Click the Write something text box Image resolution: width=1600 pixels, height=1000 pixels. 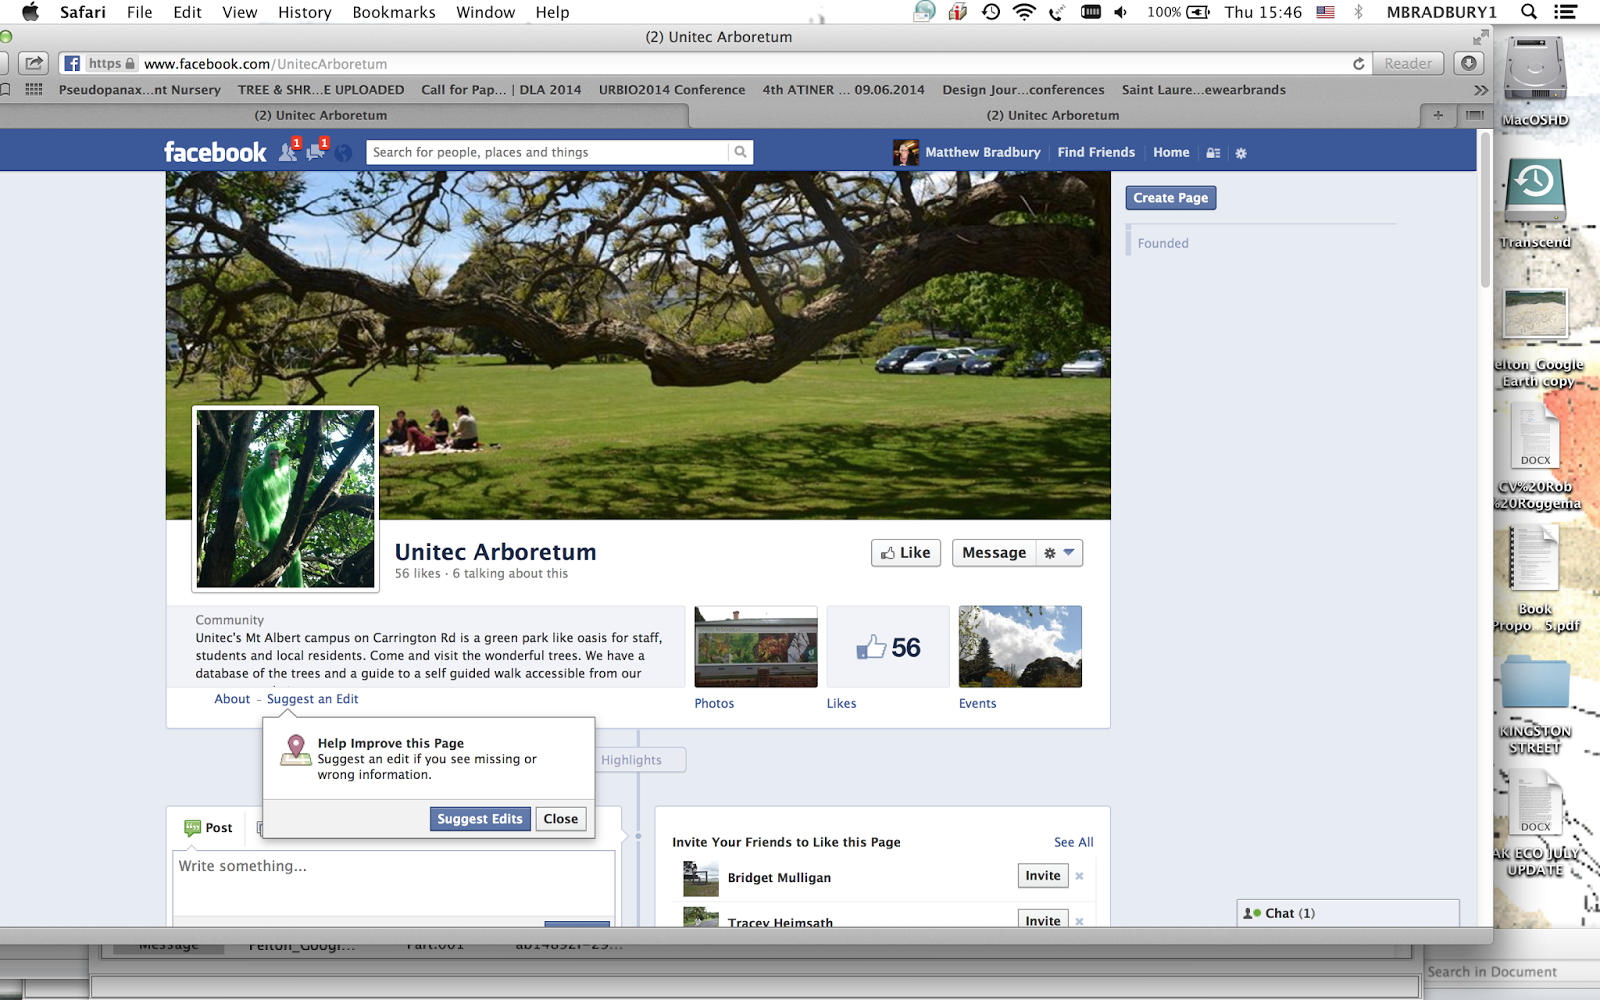click(393, 882)
